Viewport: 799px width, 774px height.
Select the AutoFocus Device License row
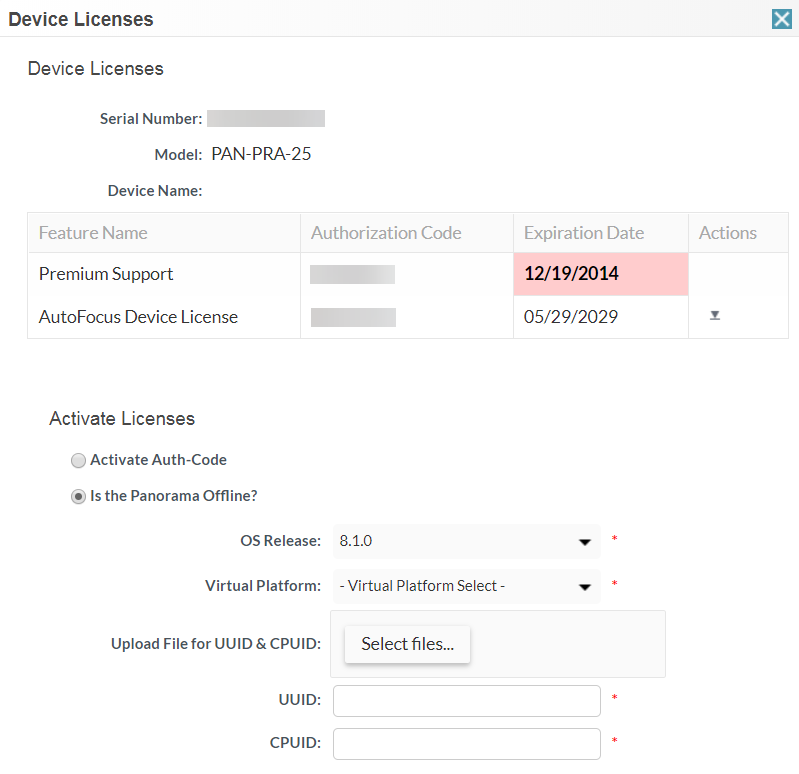click(x=138, y=317)
